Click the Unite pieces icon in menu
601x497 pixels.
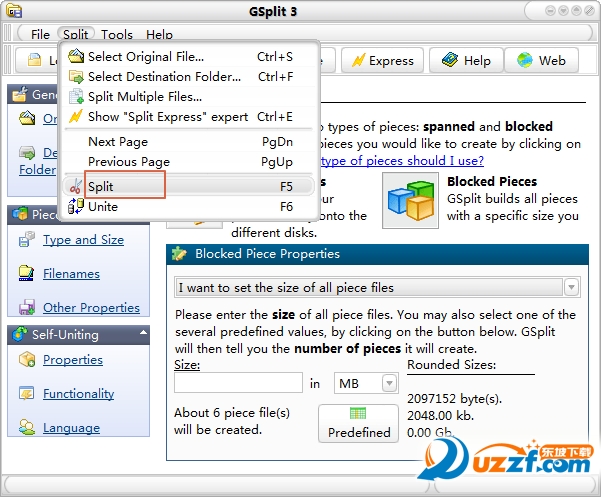(x=76, y=207)
